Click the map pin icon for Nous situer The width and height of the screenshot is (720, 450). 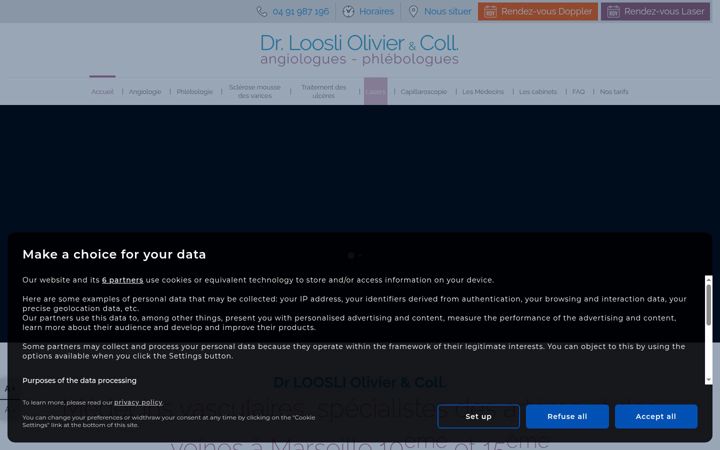coord(413,11)
